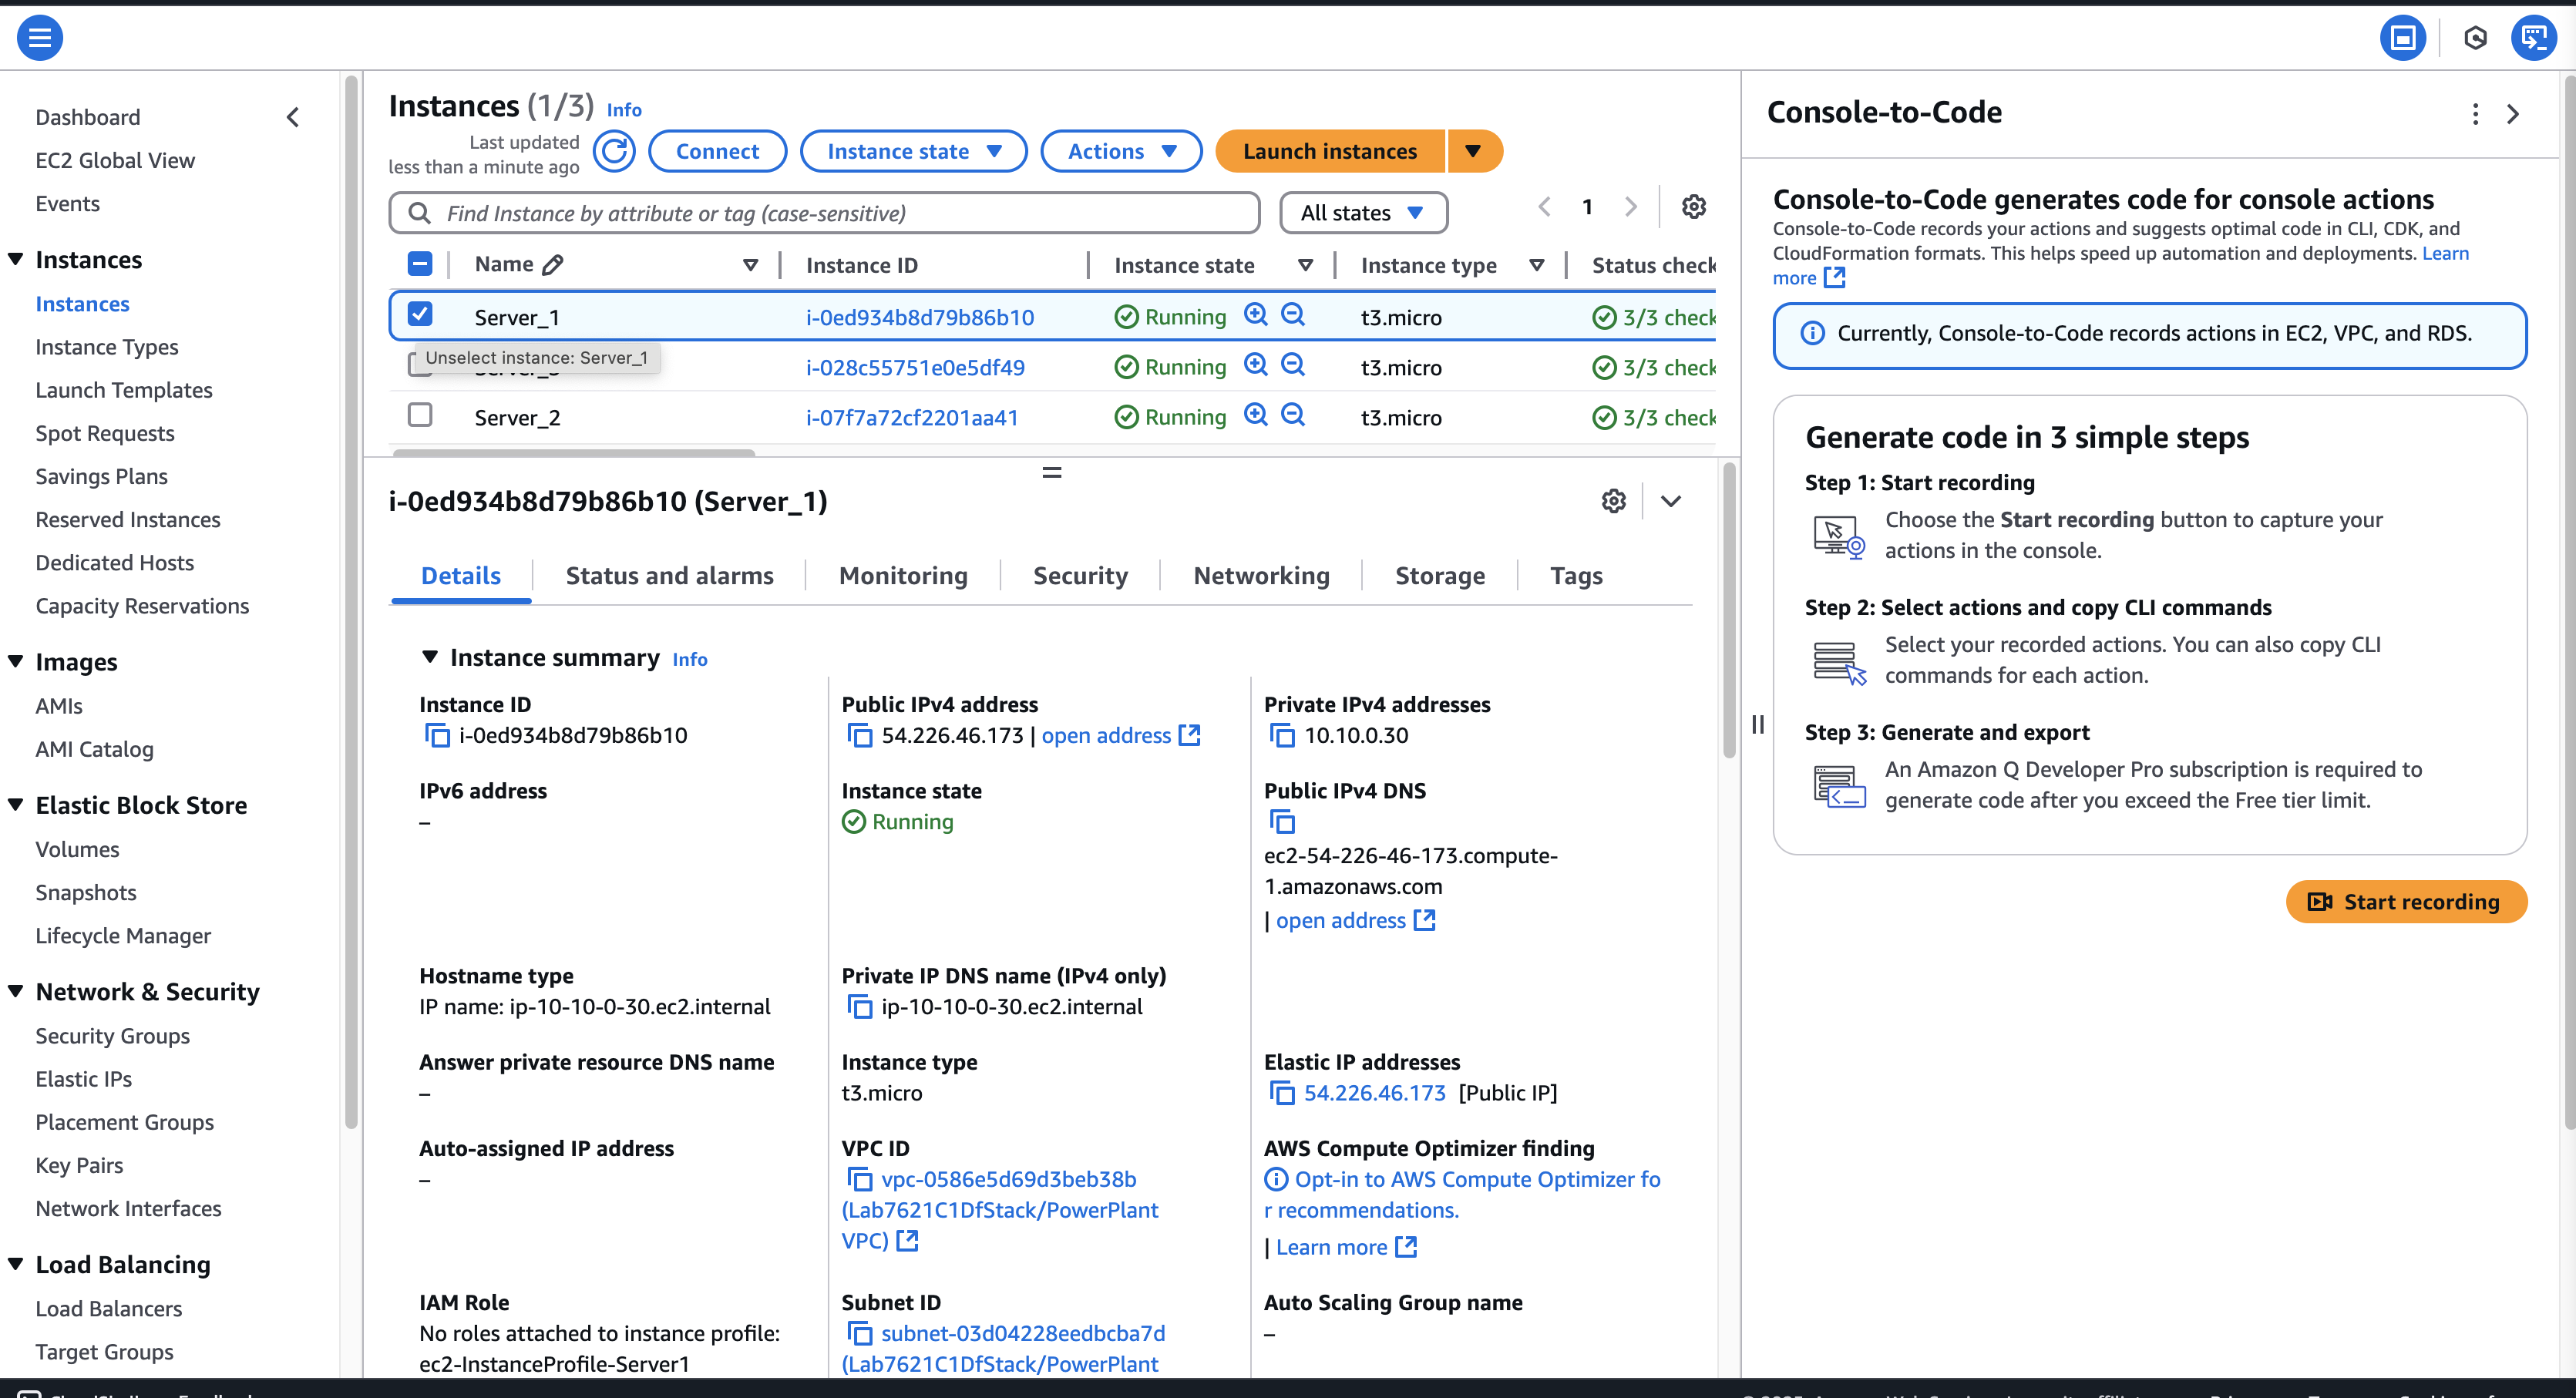The height and width of the screenshot is (1398, 2576).
Task: Open the hamburger navigation menu
Action: coord(40,38)
